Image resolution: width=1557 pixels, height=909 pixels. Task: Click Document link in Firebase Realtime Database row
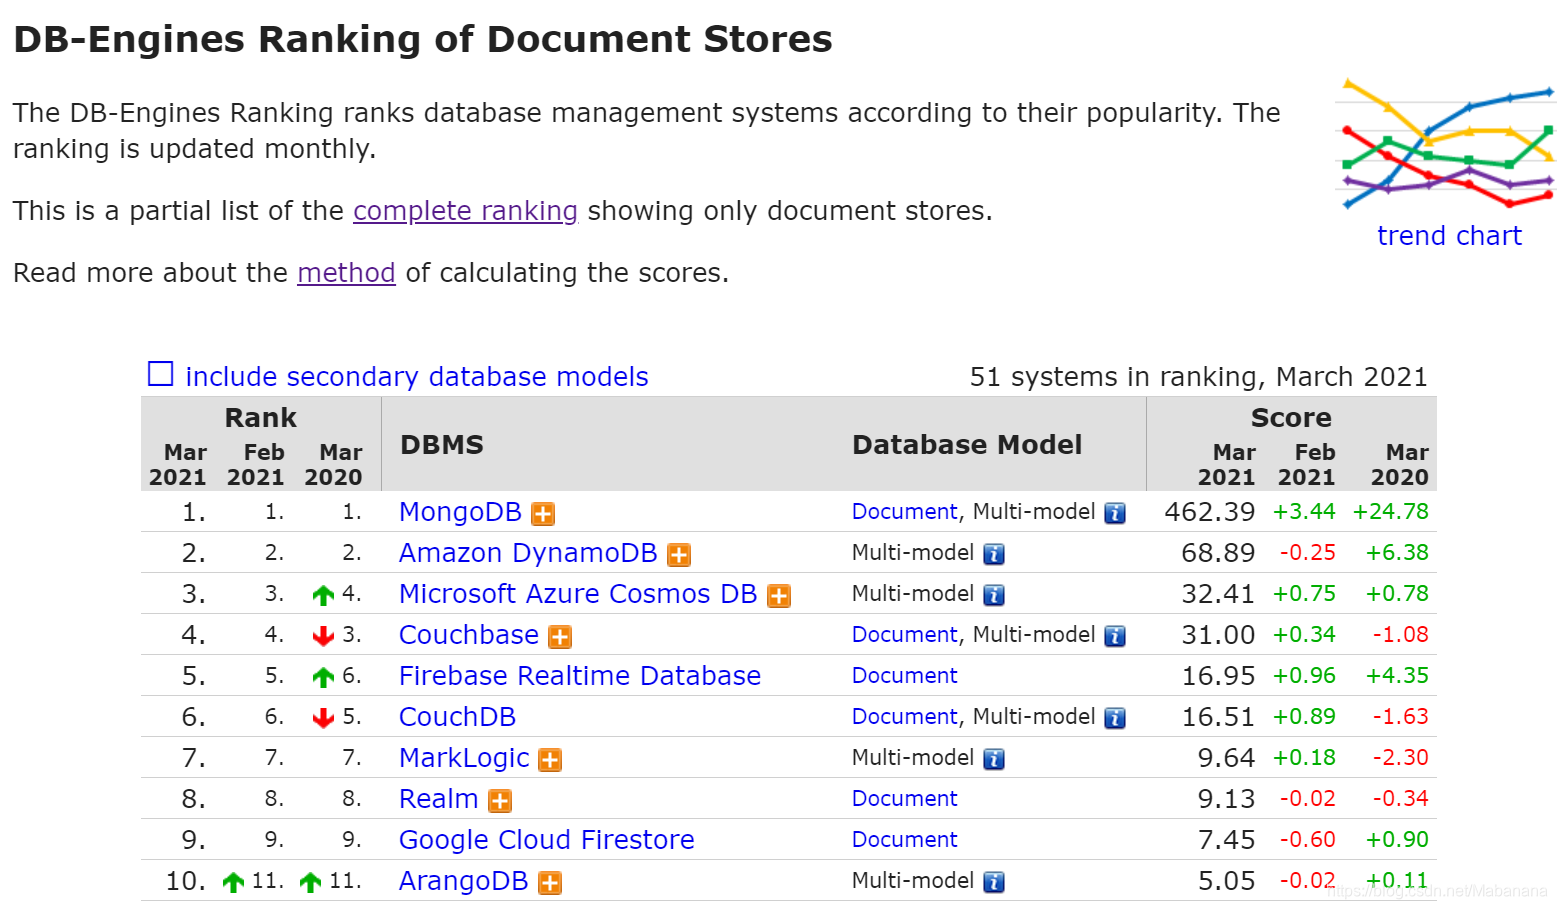click(x=905, y=676)
